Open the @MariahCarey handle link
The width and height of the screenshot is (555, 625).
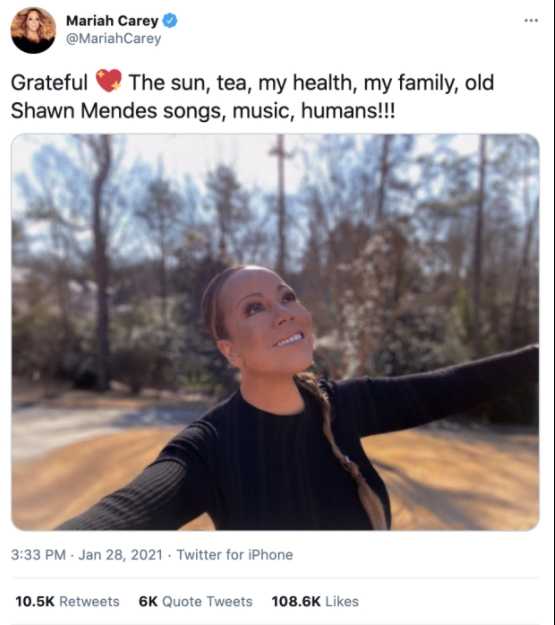[x=113, y=39]
